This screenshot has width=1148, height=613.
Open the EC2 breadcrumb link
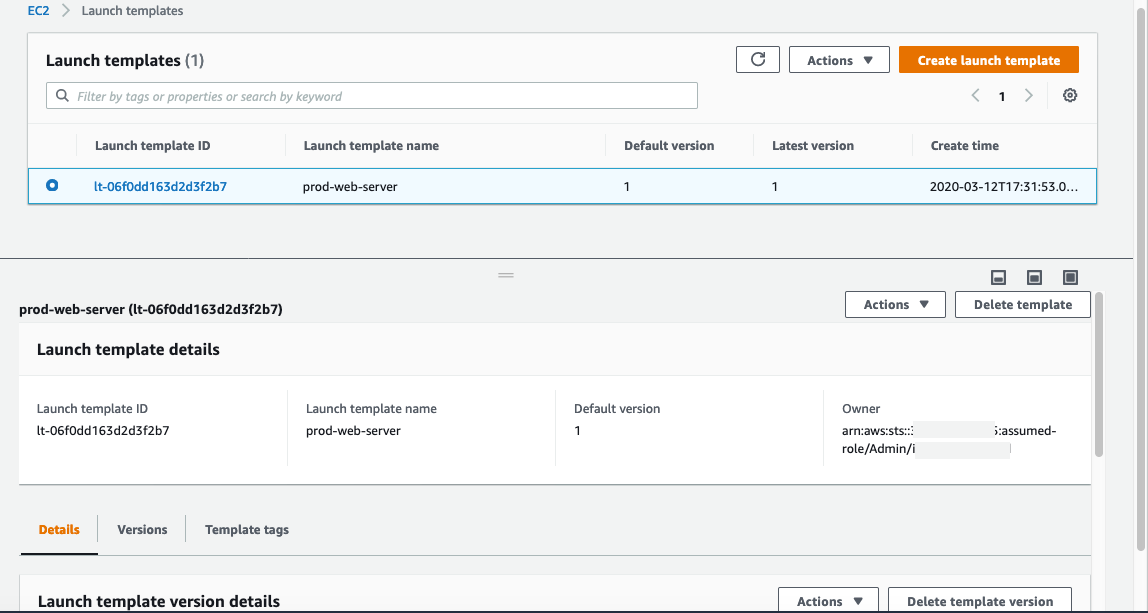pos(37,10)
